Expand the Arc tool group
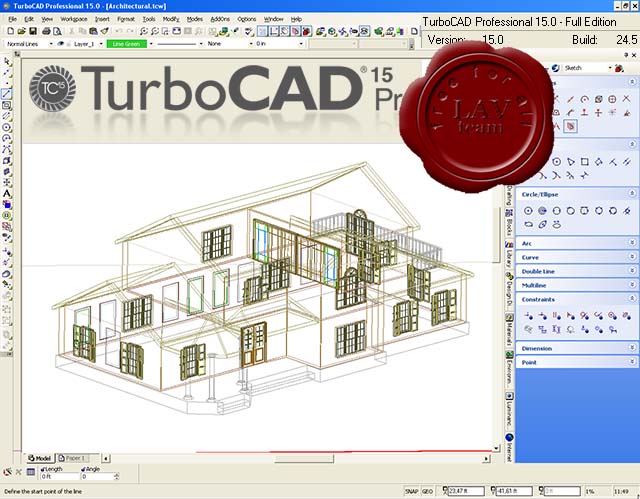This screenshot has height=499, width=640. click(x=632, y=243)
